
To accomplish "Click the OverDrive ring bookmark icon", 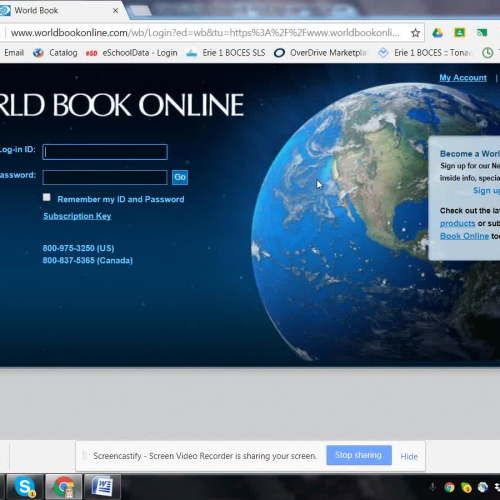I will tap(279, 53).
